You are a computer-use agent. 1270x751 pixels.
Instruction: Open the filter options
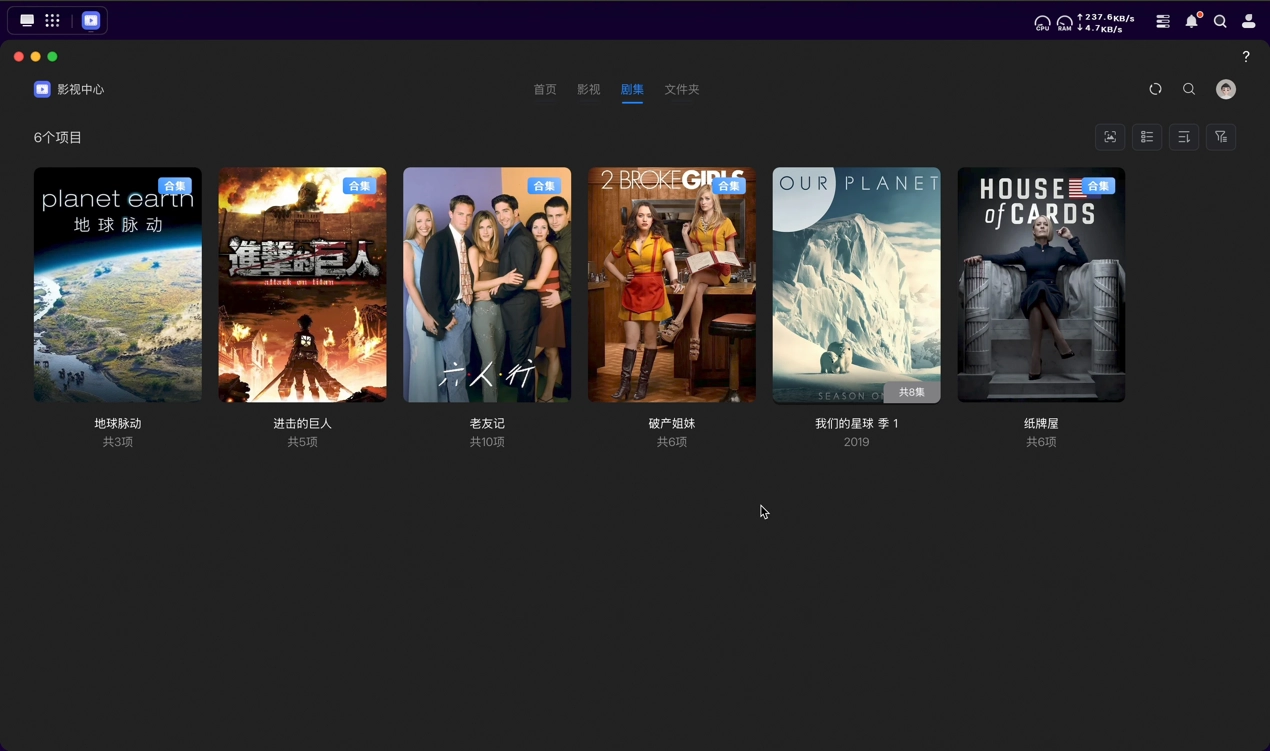pyautogui.click(x=1221, y=137)
